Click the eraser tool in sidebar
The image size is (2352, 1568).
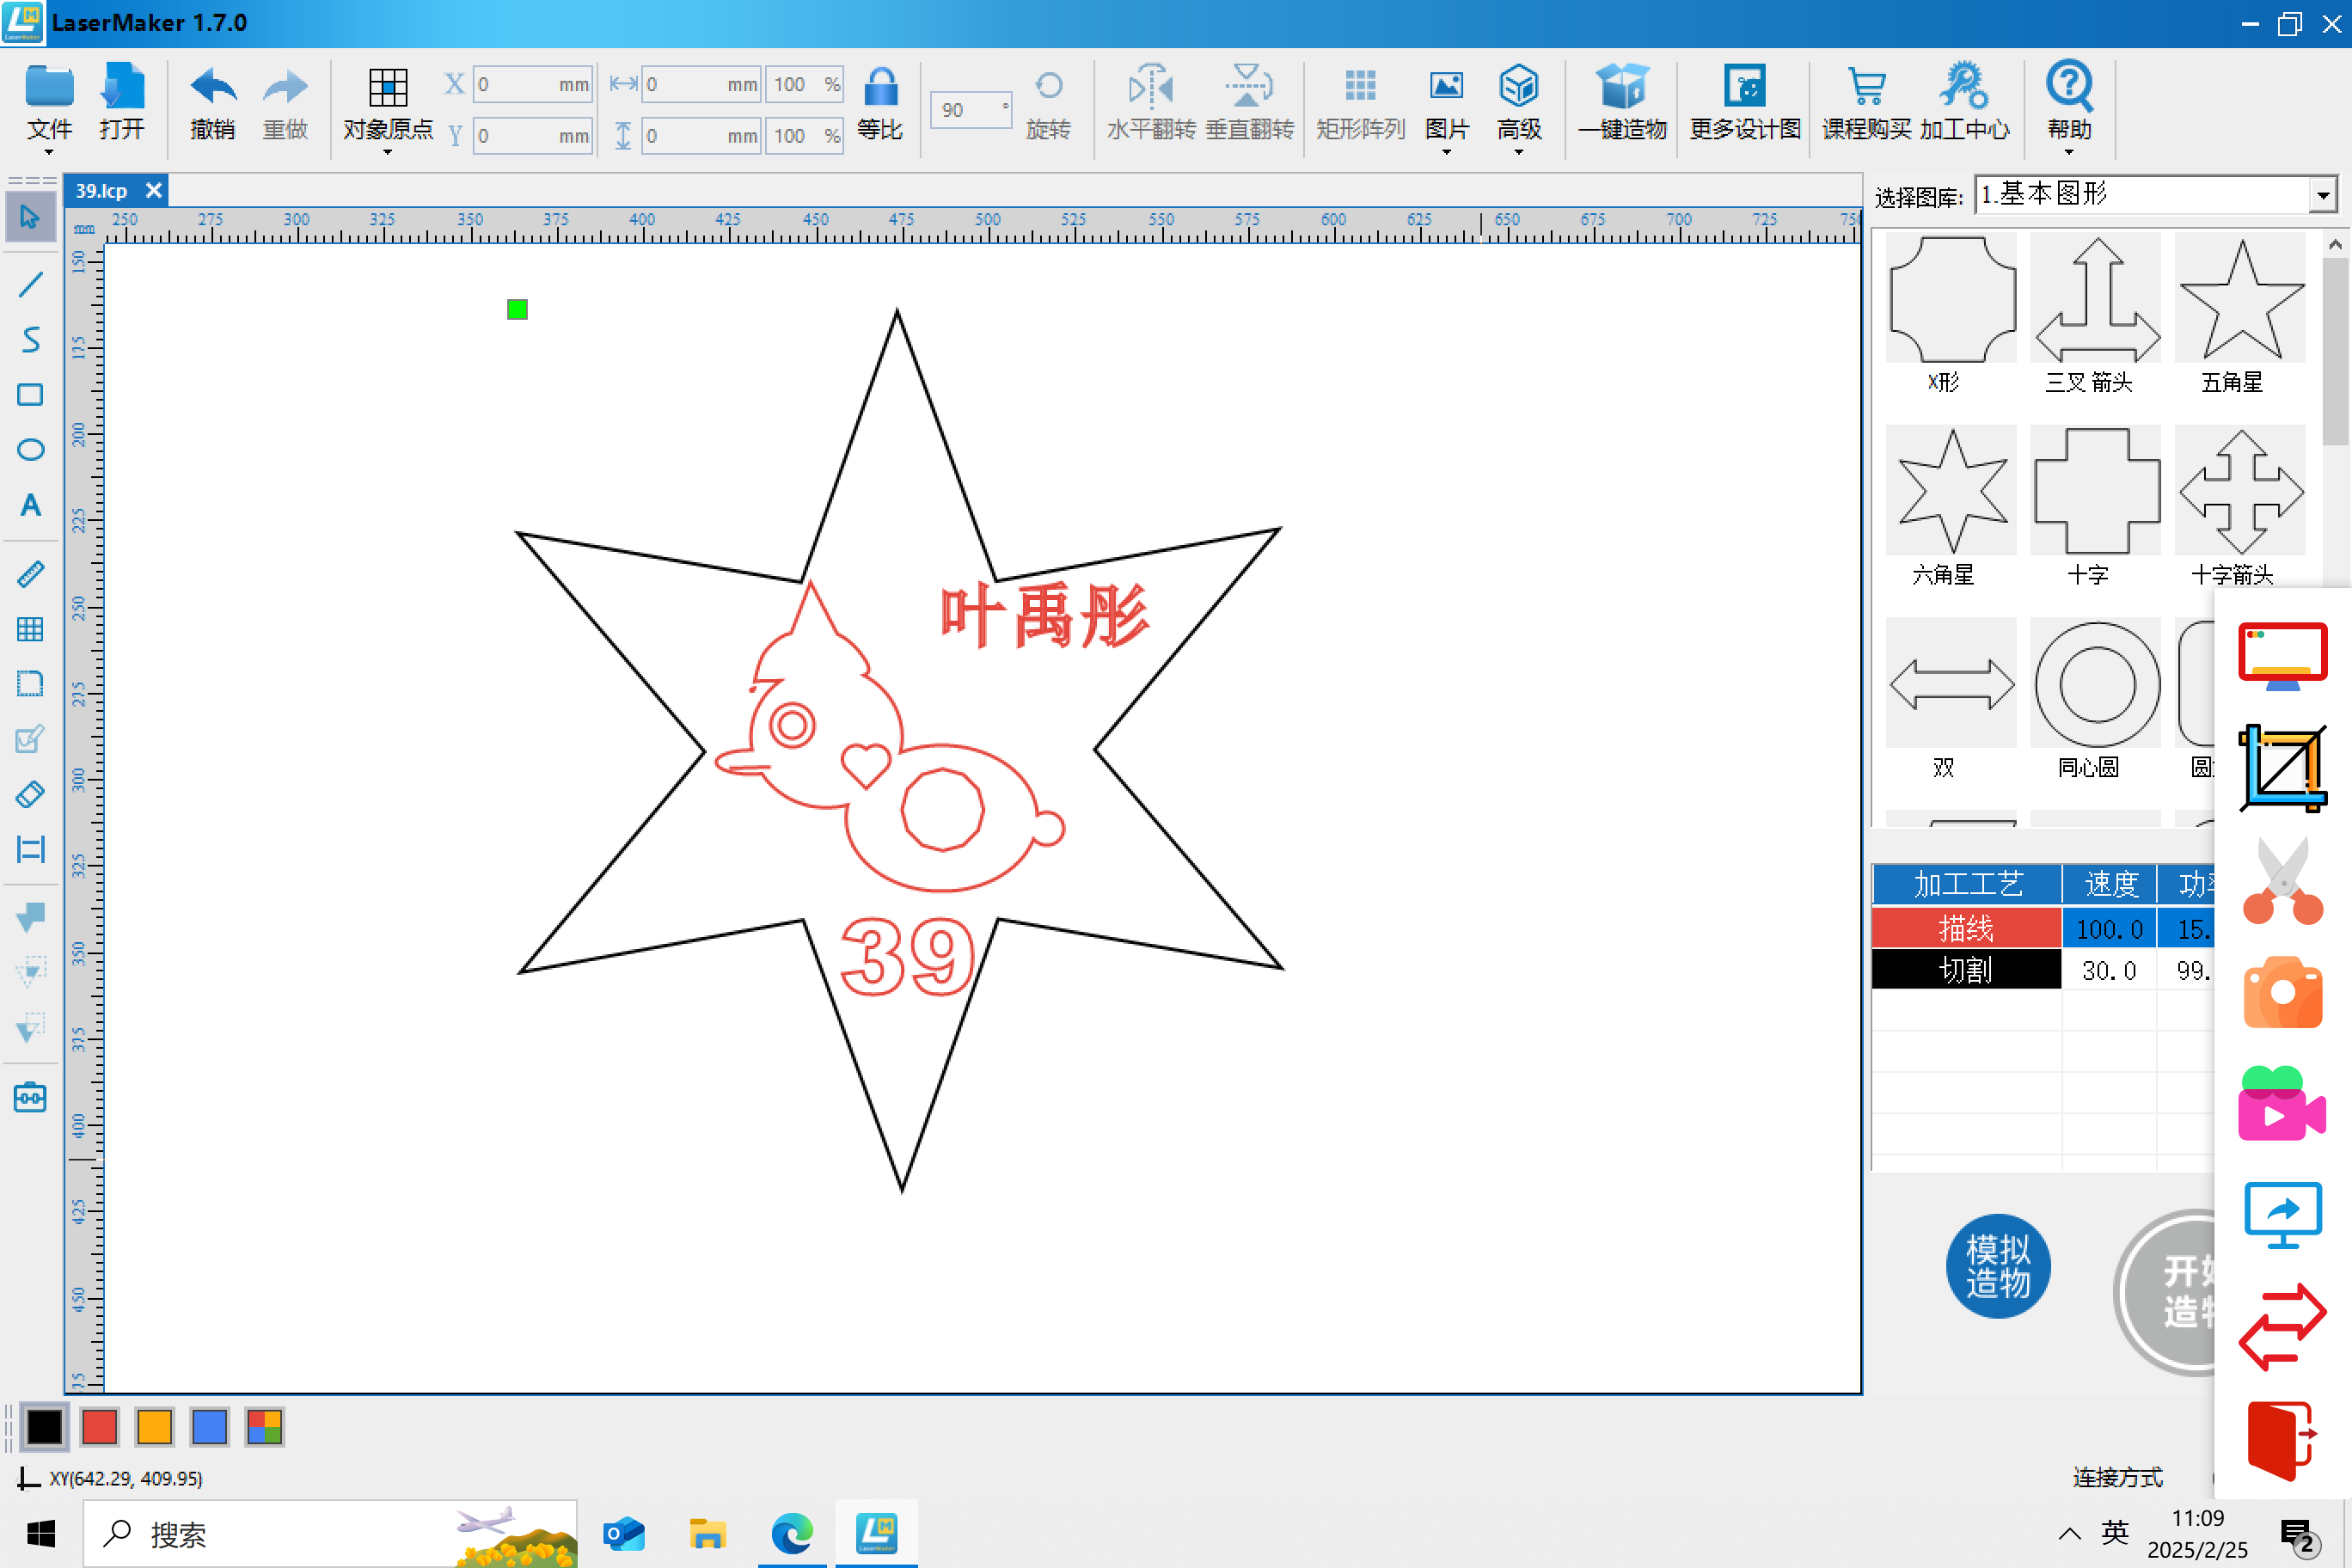tap(30, 795)
